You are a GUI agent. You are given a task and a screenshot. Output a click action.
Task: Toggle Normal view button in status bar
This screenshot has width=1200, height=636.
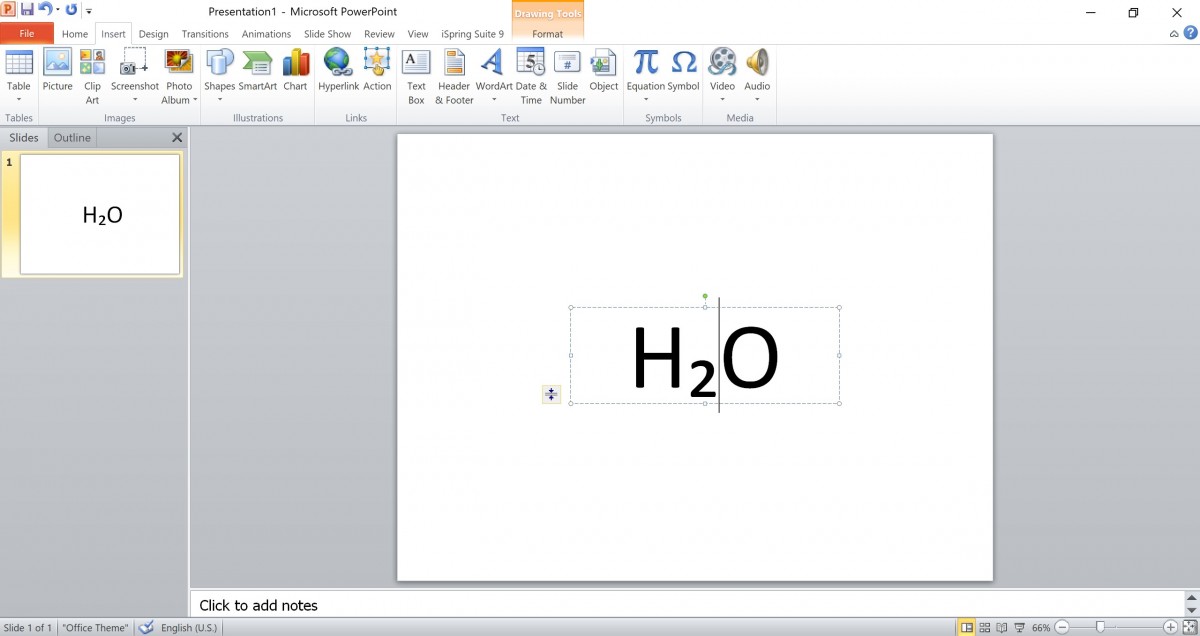point(967,627)
